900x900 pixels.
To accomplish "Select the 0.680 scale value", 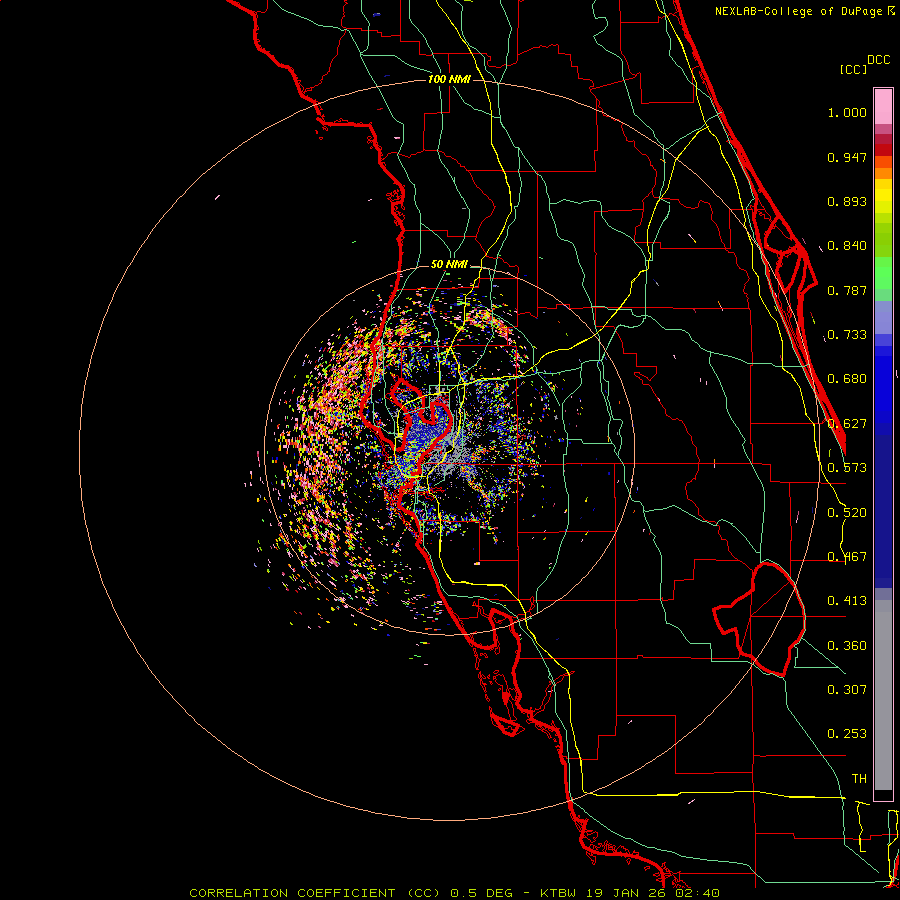I will pos(847,379).
